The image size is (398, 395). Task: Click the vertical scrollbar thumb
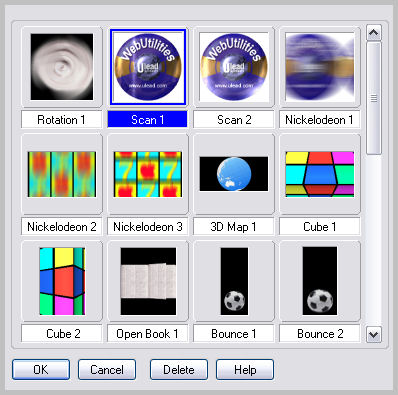374,98
